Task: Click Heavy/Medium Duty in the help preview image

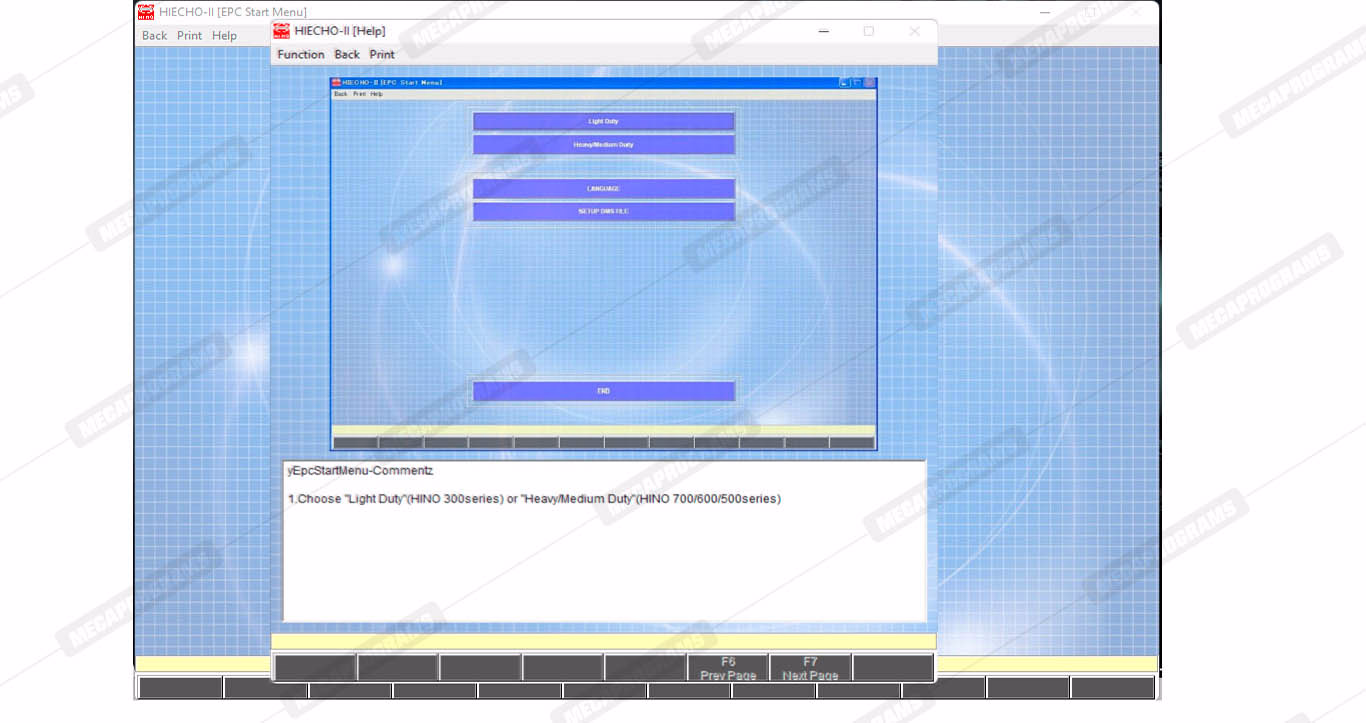Action: pyautogui.click(x=603, y=145)
